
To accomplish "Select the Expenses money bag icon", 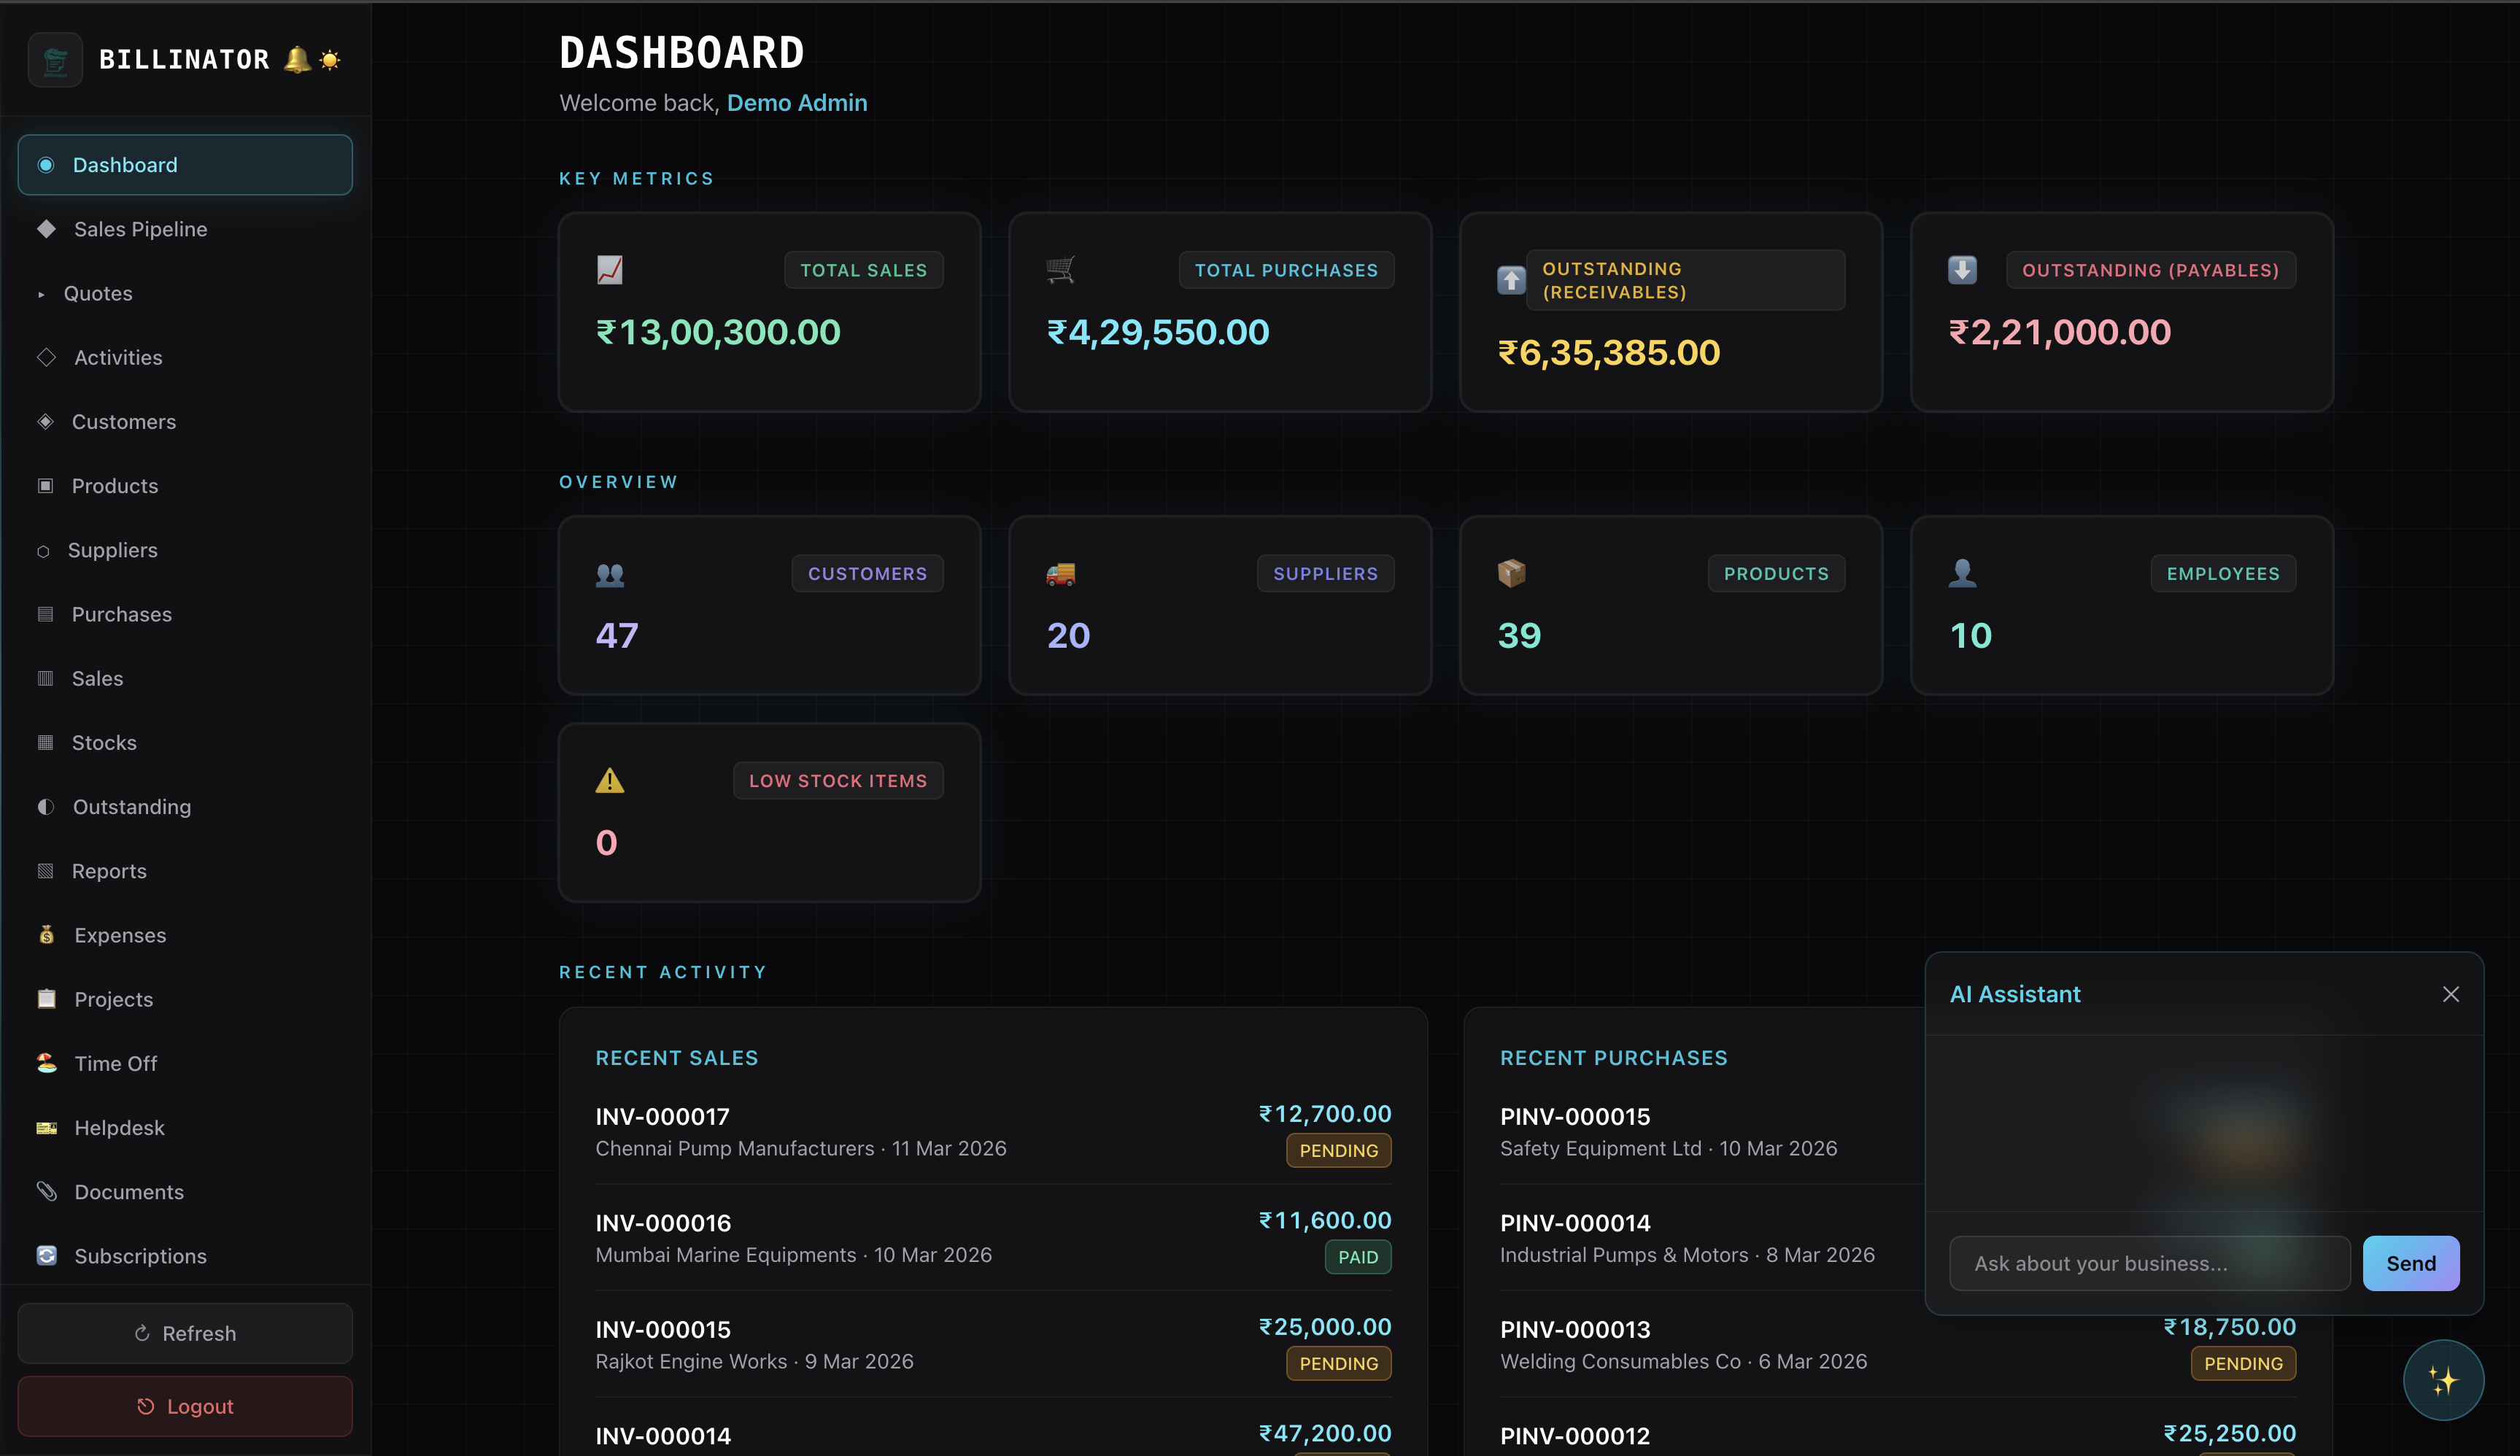I will (47, 934).
